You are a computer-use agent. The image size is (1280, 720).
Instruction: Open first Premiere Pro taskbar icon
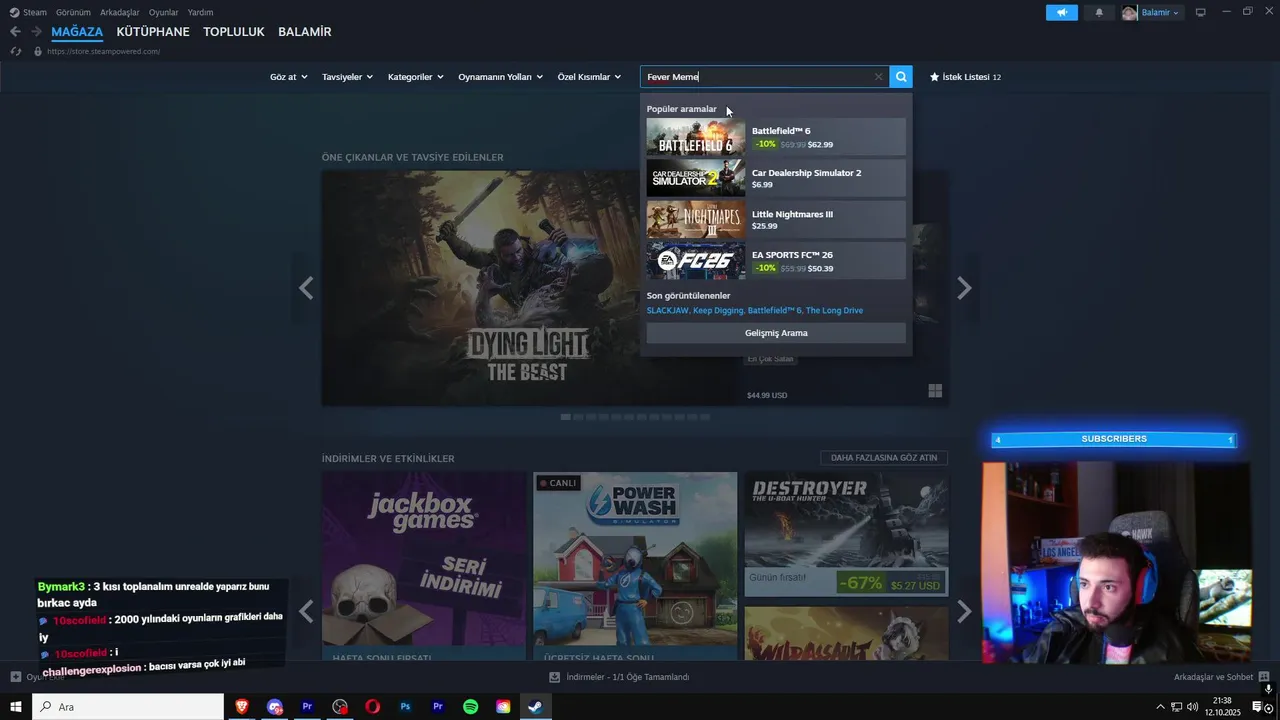(307, 707)
